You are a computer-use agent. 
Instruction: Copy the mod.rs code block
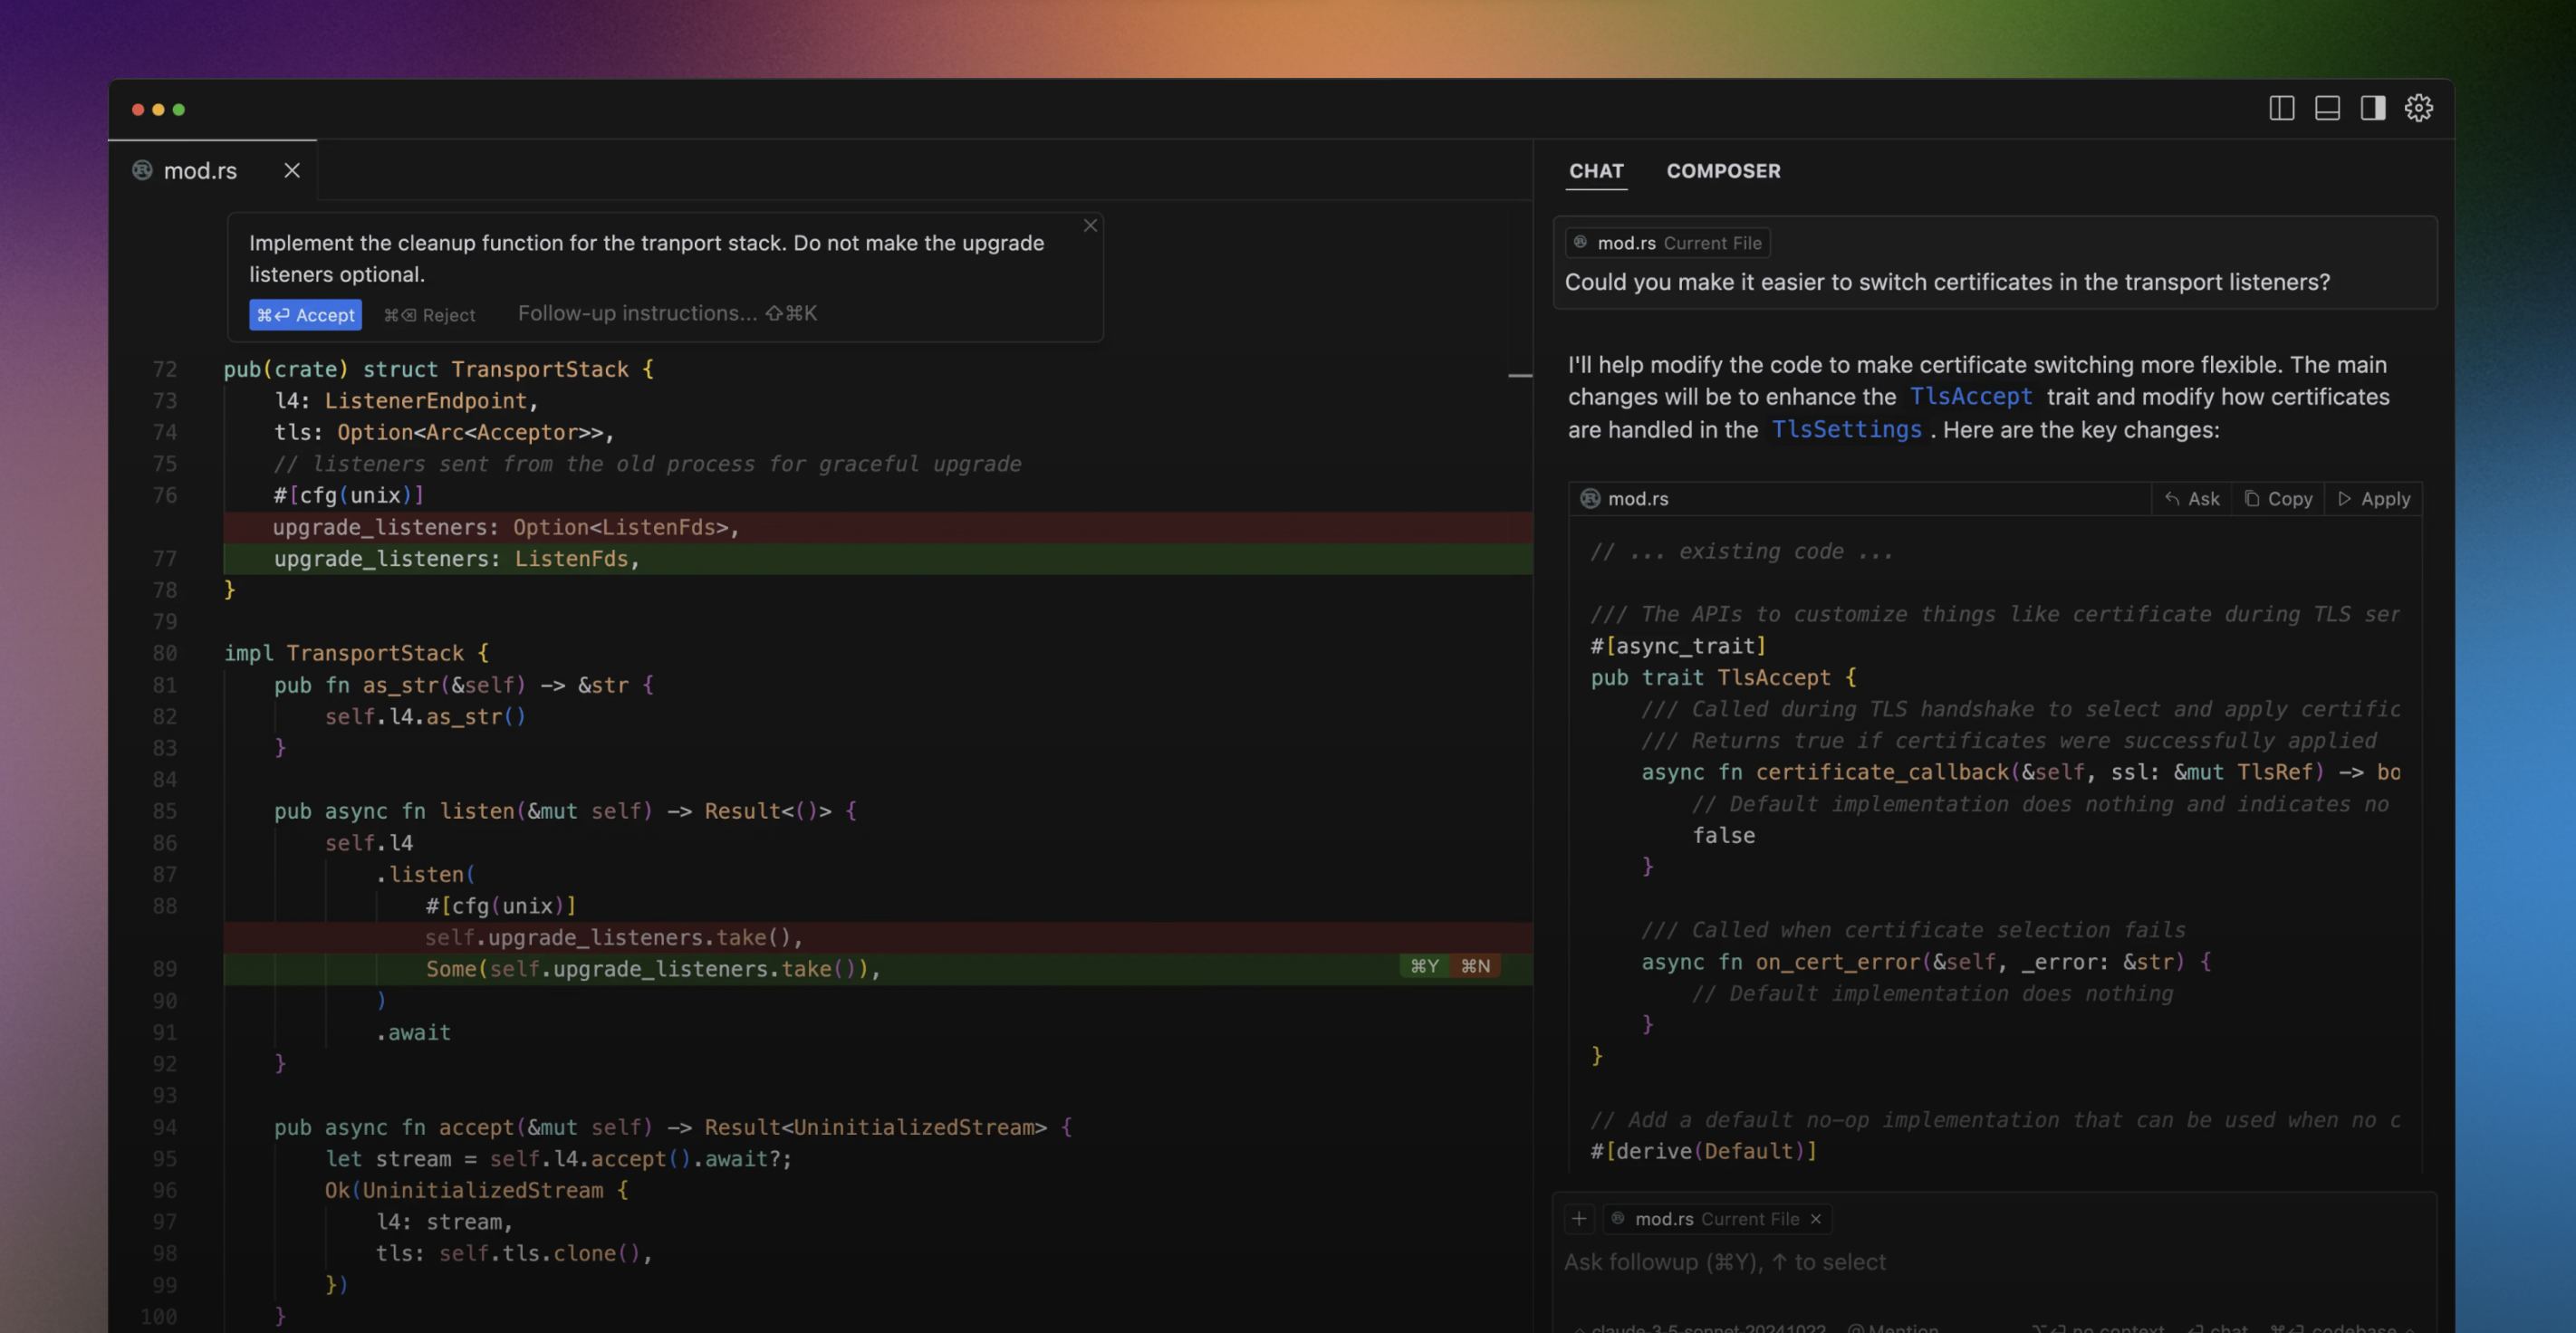pos(2278,499)
